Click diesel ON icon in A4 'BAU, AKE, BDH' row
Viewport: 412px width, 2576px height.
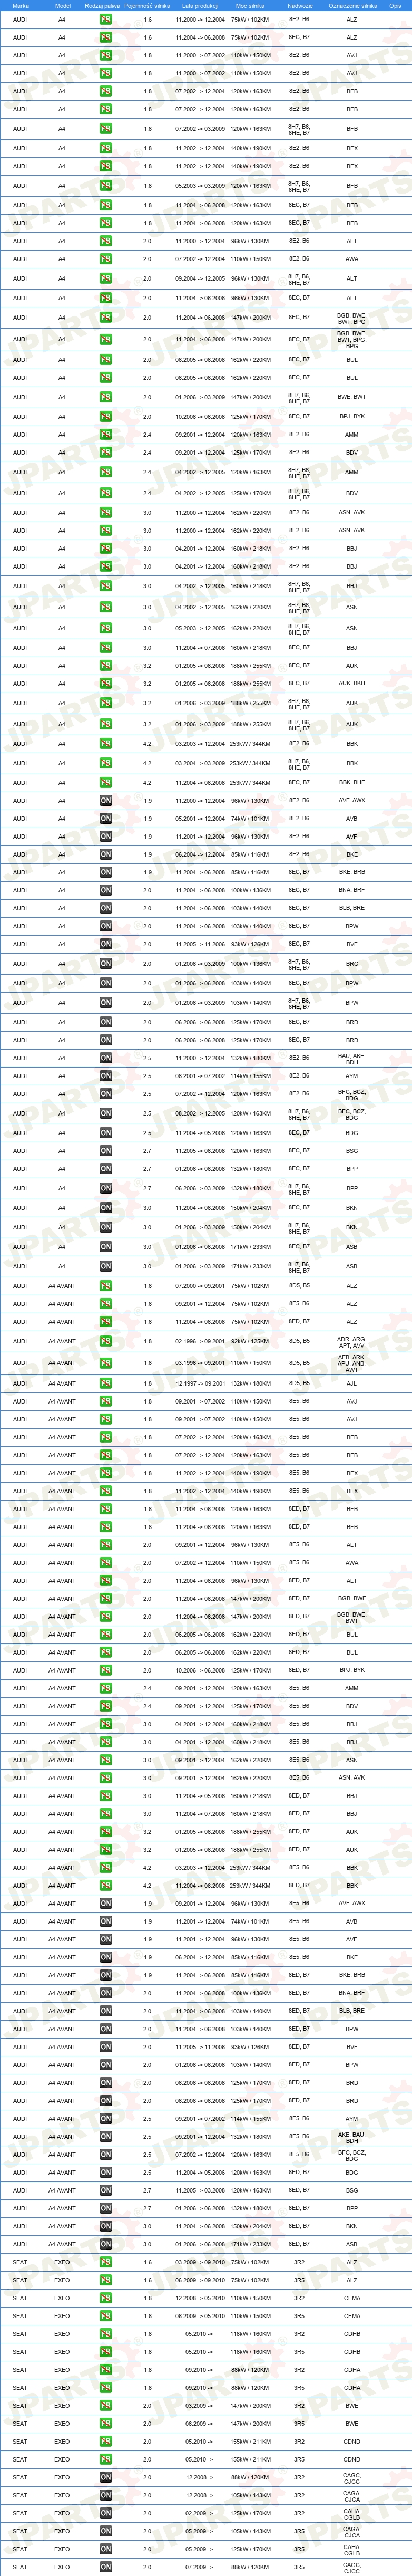106,1058
